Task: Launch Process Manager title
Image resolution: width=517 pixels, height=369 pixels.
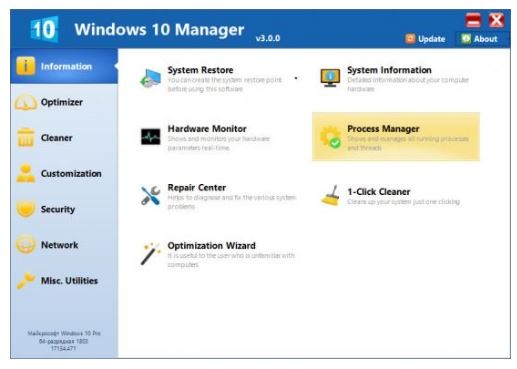Action: (x=383, y=129)
